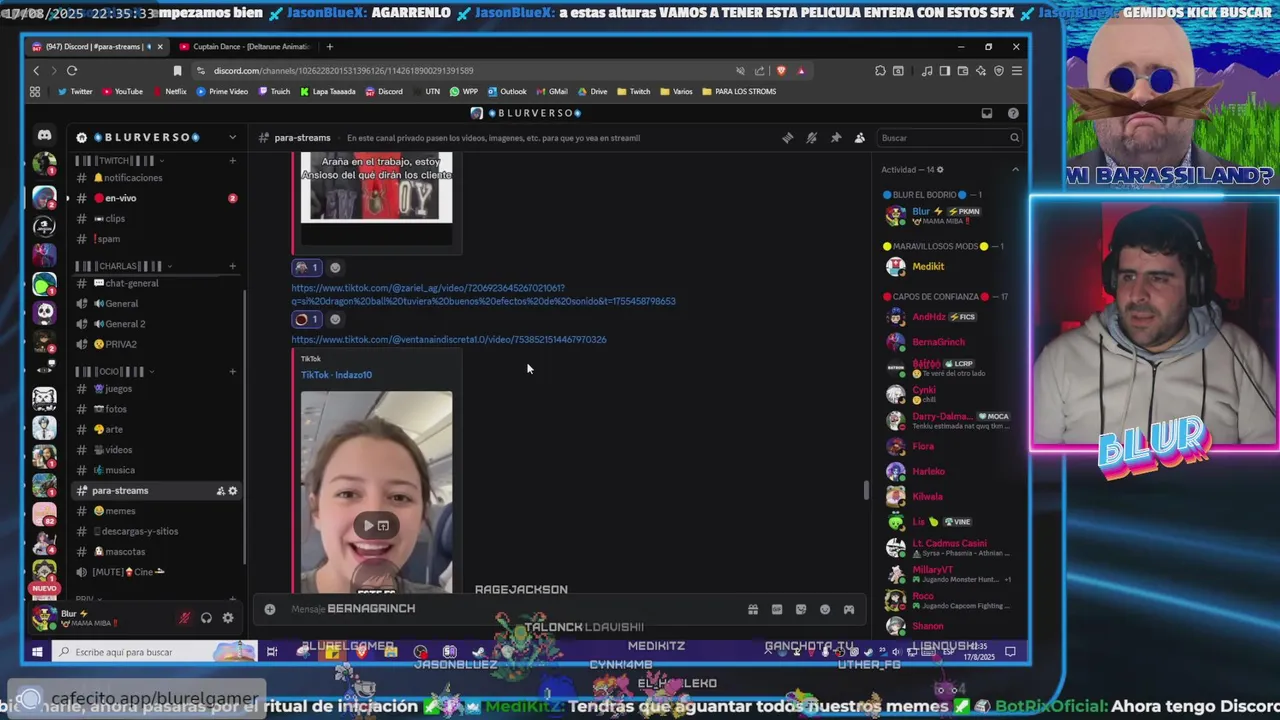The image size is (1280, 720).
Task: Open user settings gear
Action: 228,618
